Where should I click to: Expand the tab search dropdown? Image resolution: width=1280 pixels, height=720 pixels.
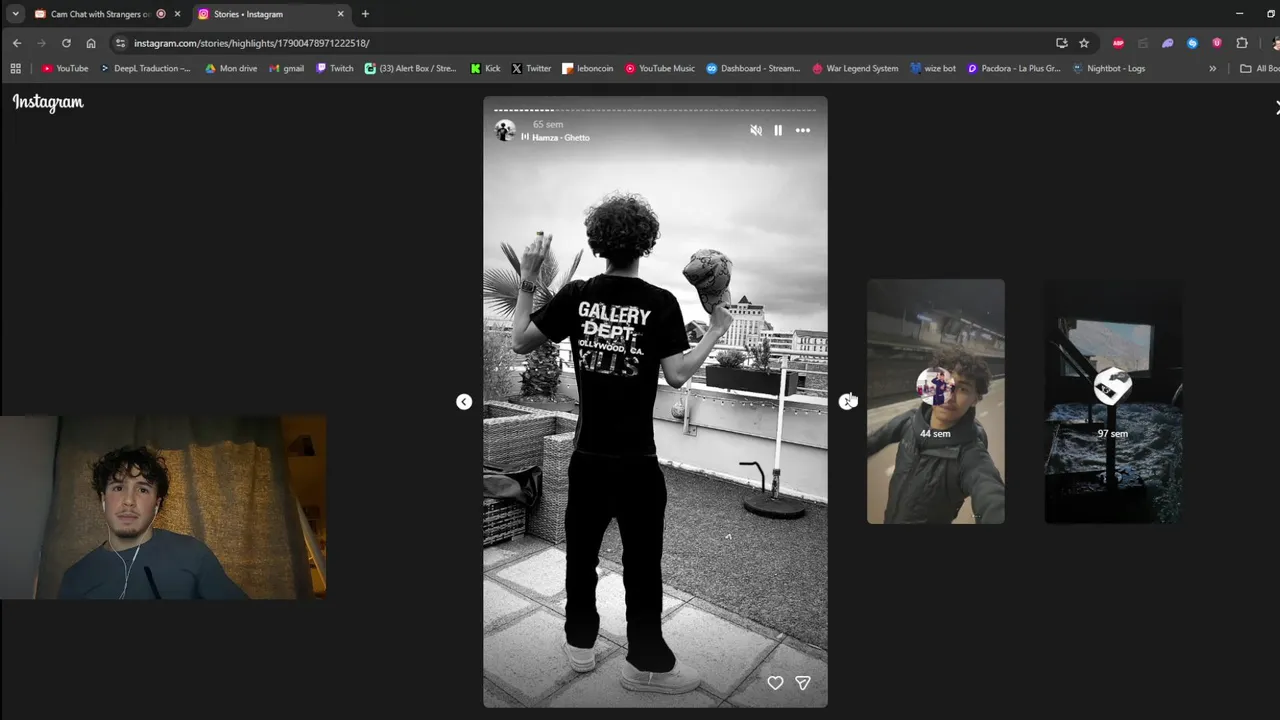pos(15,14)
